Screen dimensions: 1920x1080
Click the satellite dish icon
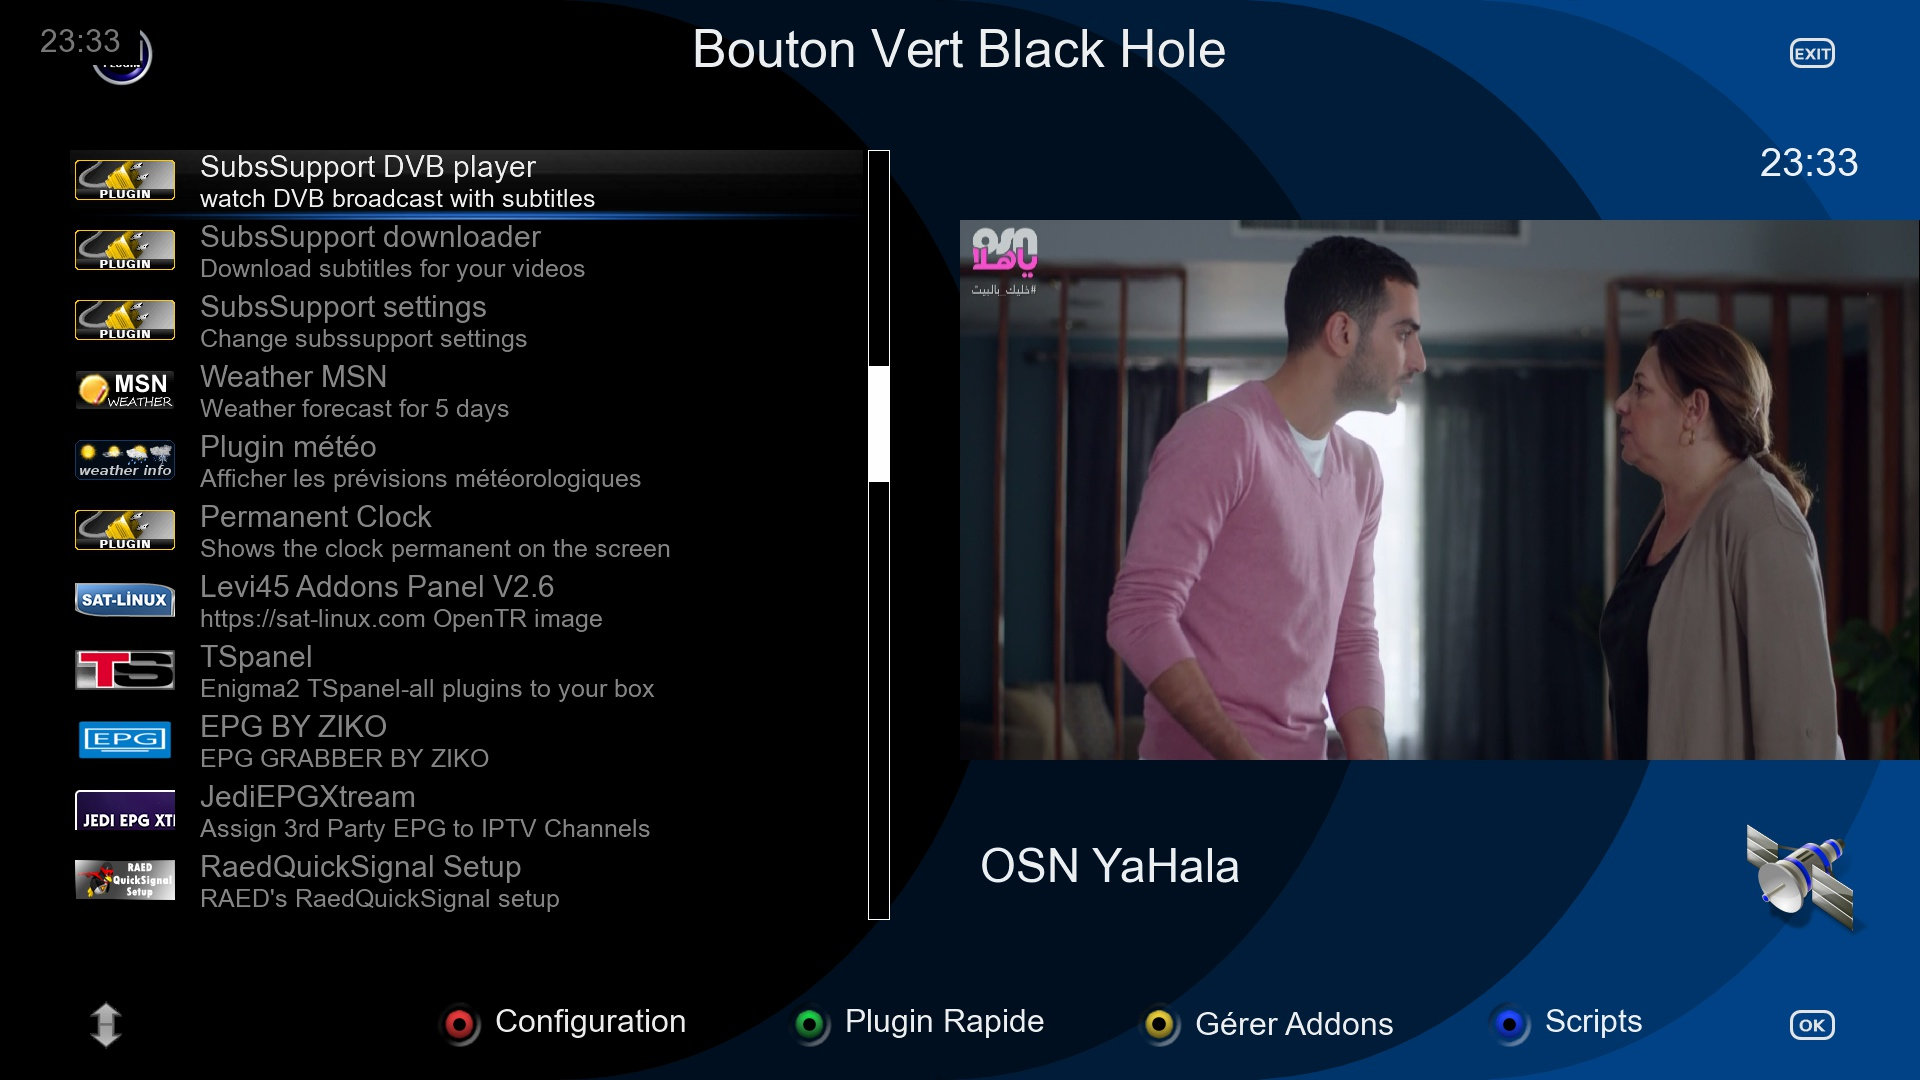pyautogui.click(x=1802, y=876)
